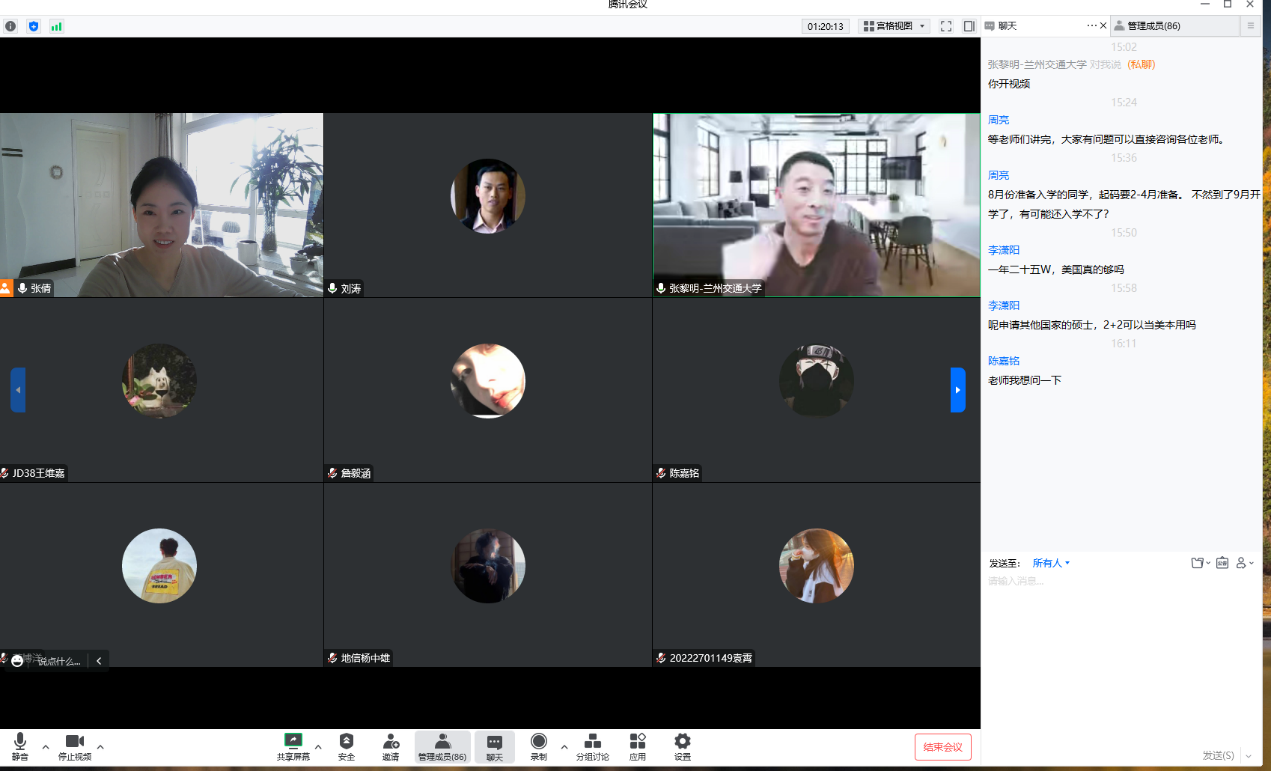Expand audio options arrow beside 静音

(45, 746)
